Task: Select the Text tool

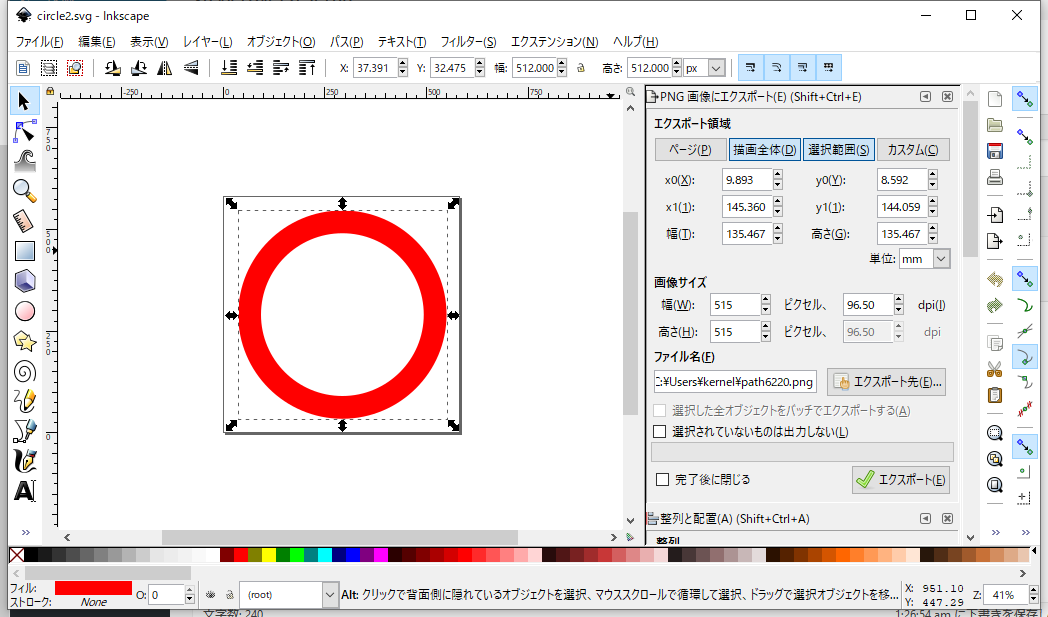Action: point(25,491)
